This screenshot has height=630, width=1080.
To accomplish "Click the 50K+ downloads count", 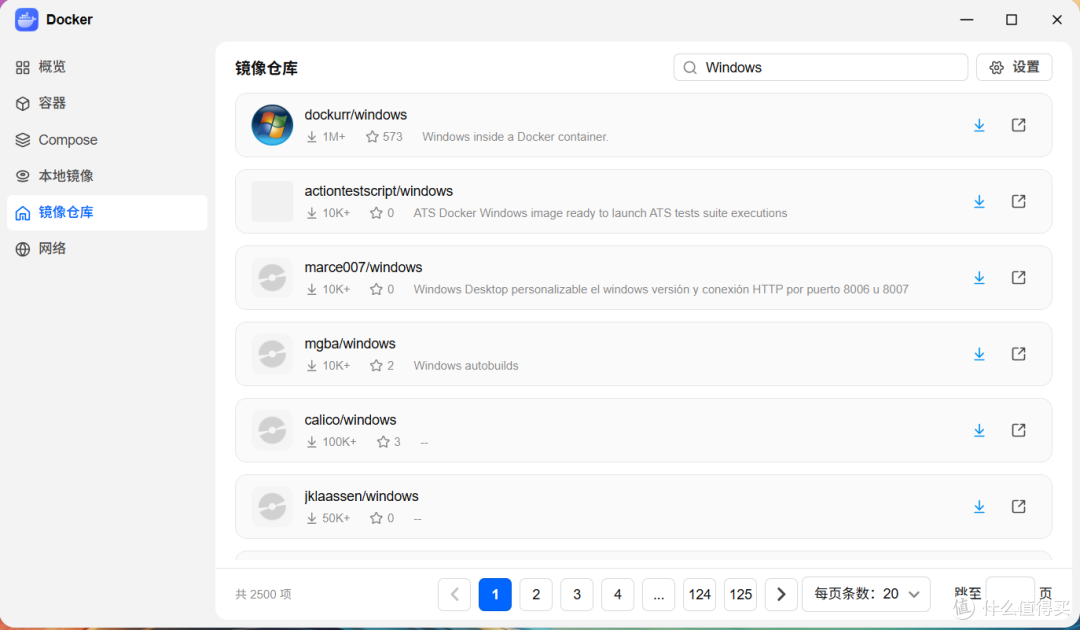I will tap(336, 518).
